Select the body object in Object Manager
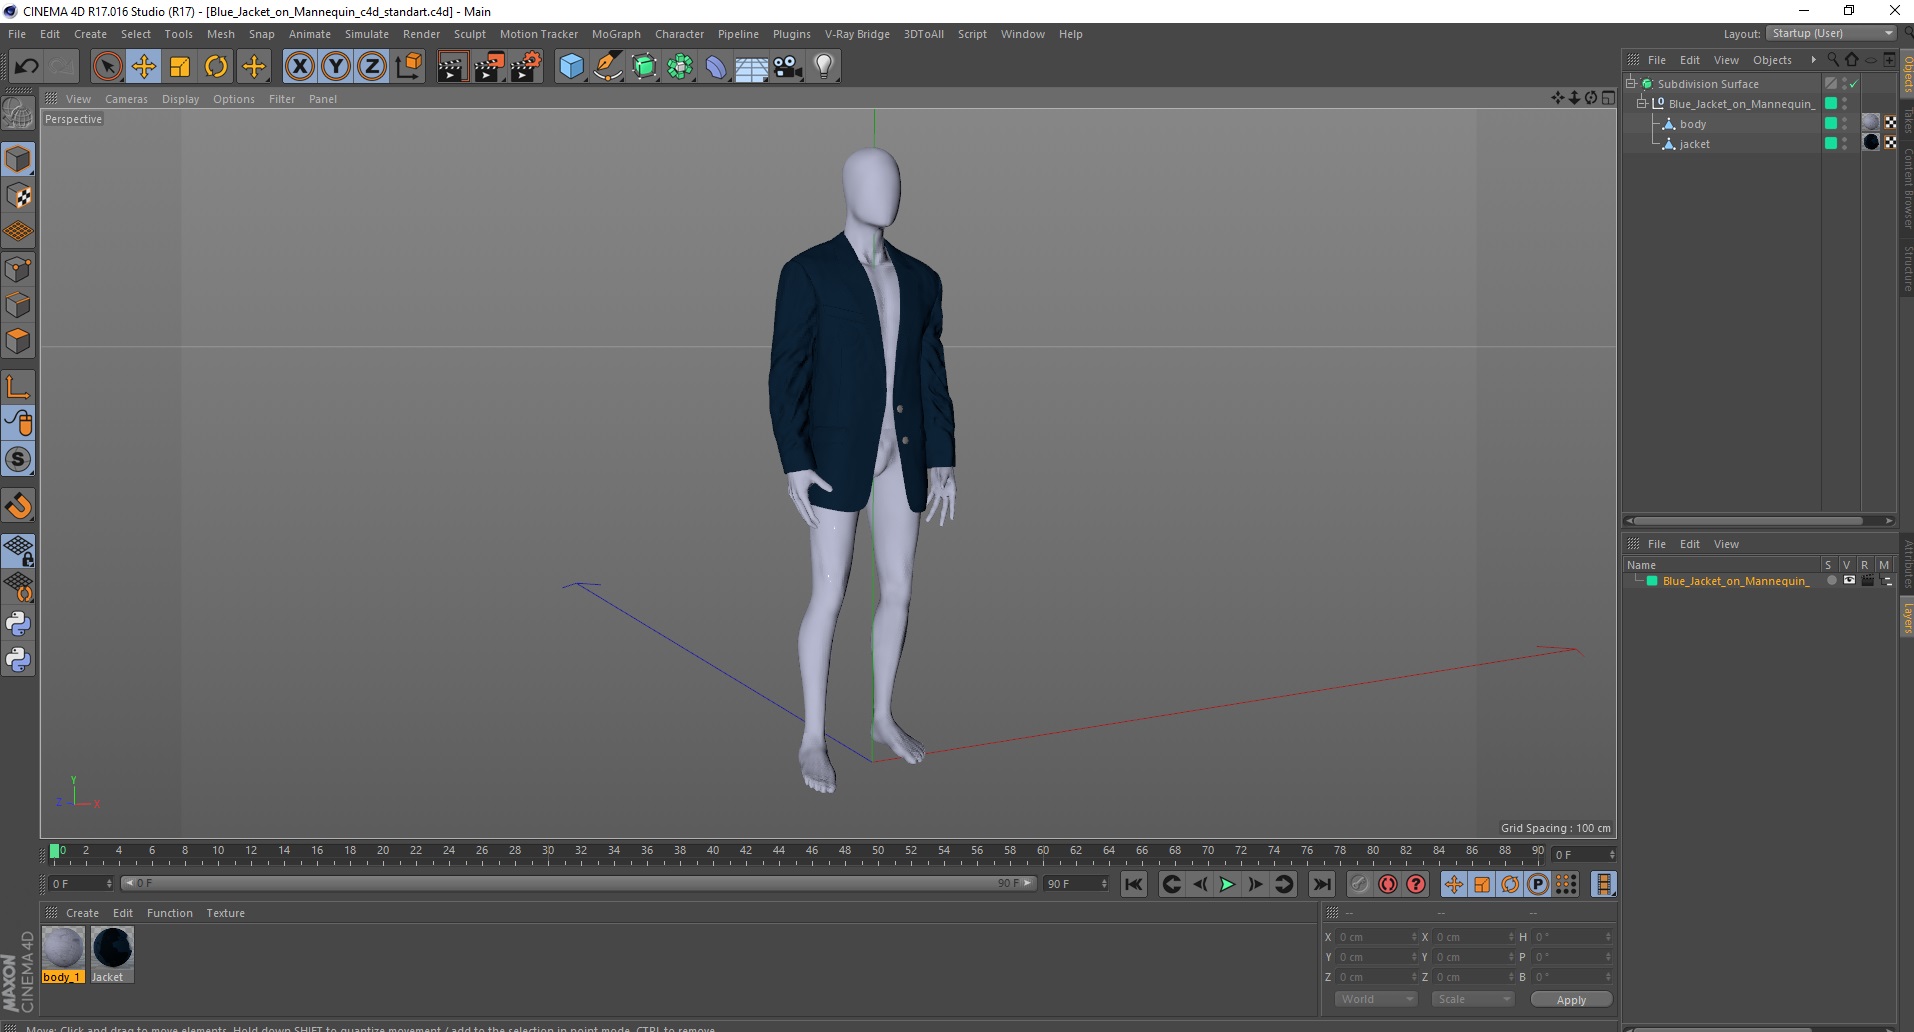This screenshot has height=1032, width=1914. [x=1692, y=124]
